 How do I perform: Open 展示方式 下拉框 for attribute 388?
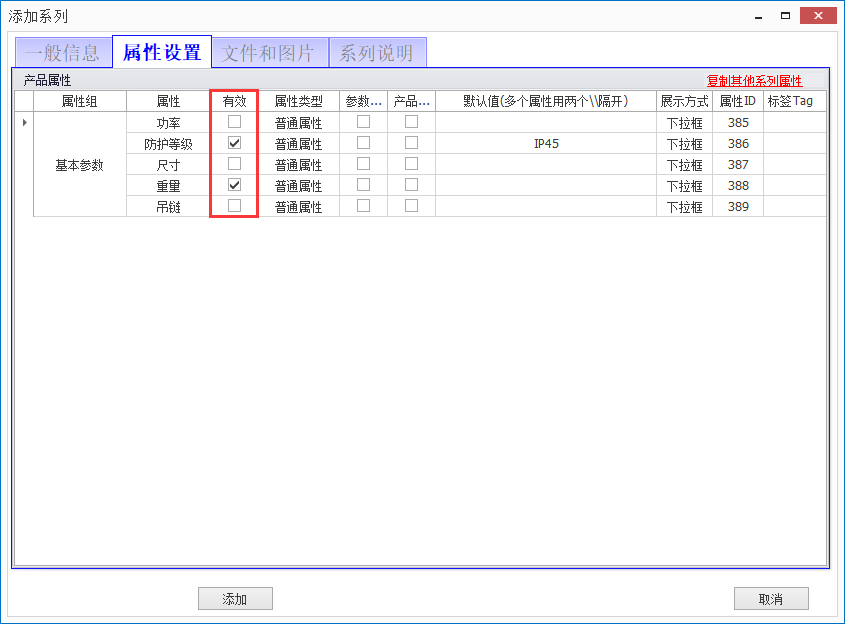coord(684,185)
